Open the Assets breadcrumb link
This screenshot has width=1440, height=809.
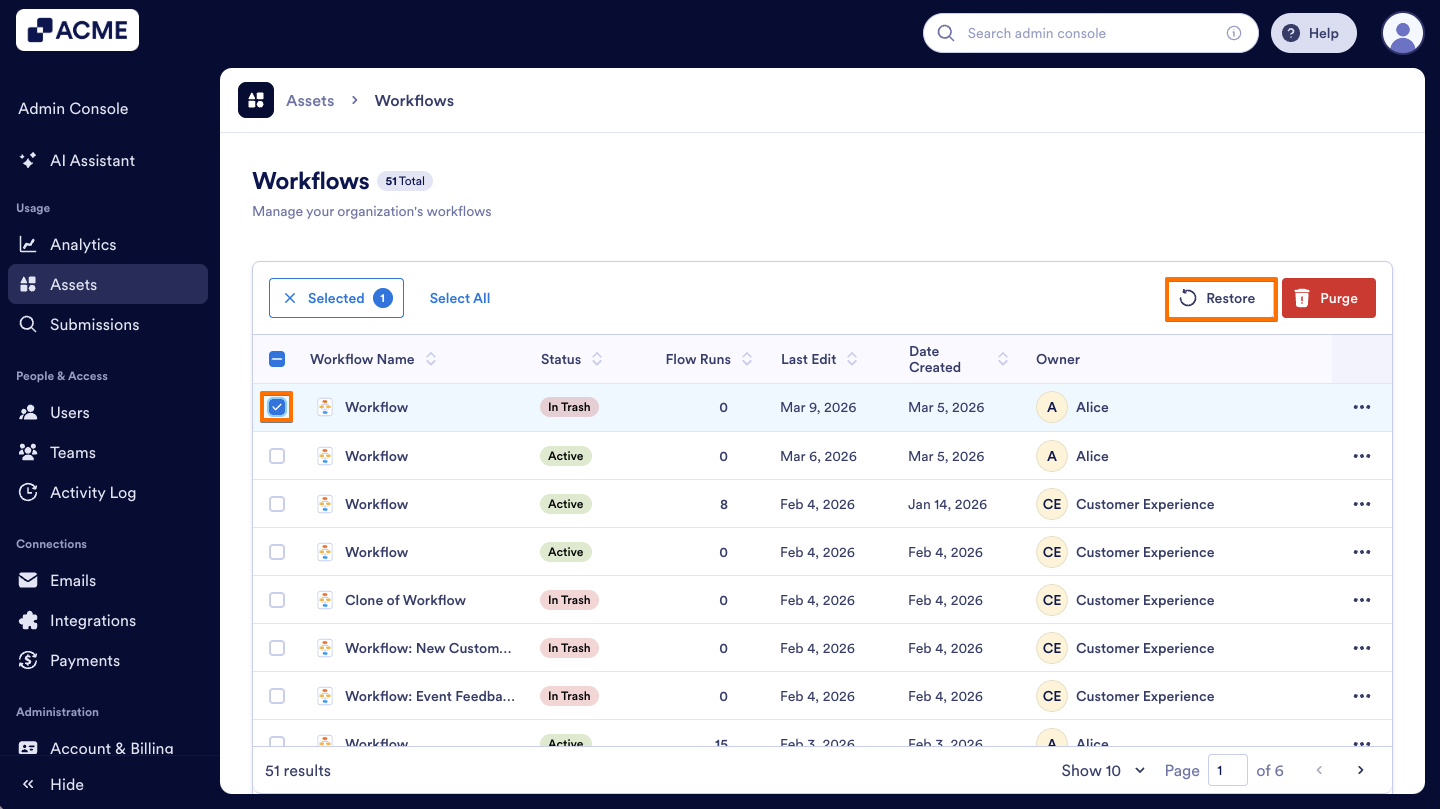(x=310, y=100)
